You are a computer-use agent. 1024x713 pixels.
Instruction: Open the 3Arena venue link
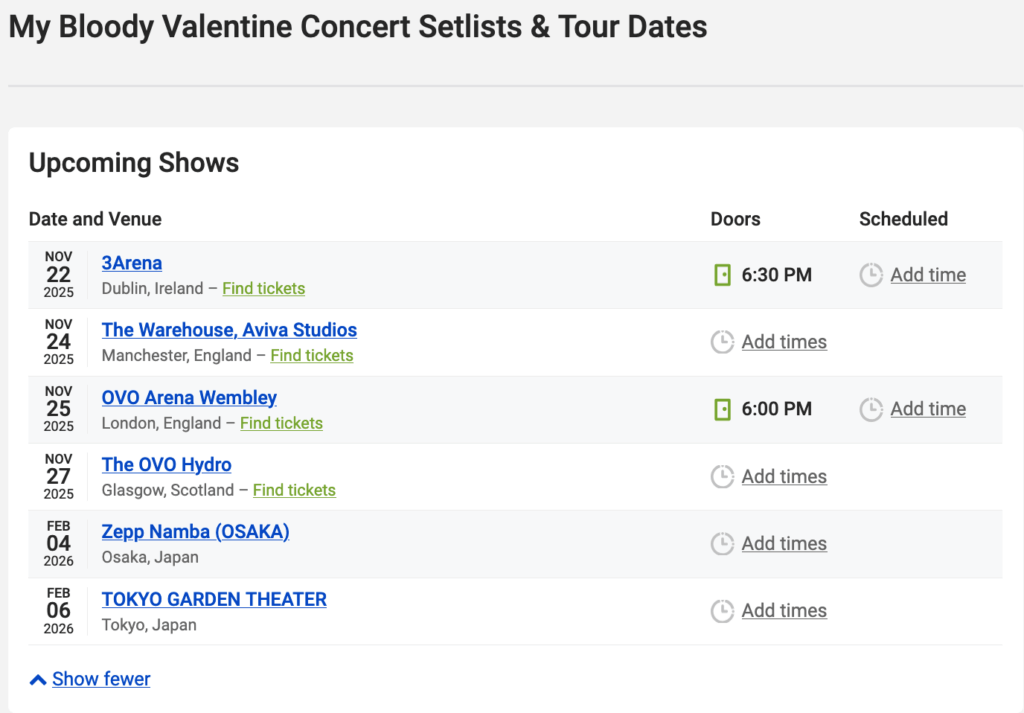(132, 263)
